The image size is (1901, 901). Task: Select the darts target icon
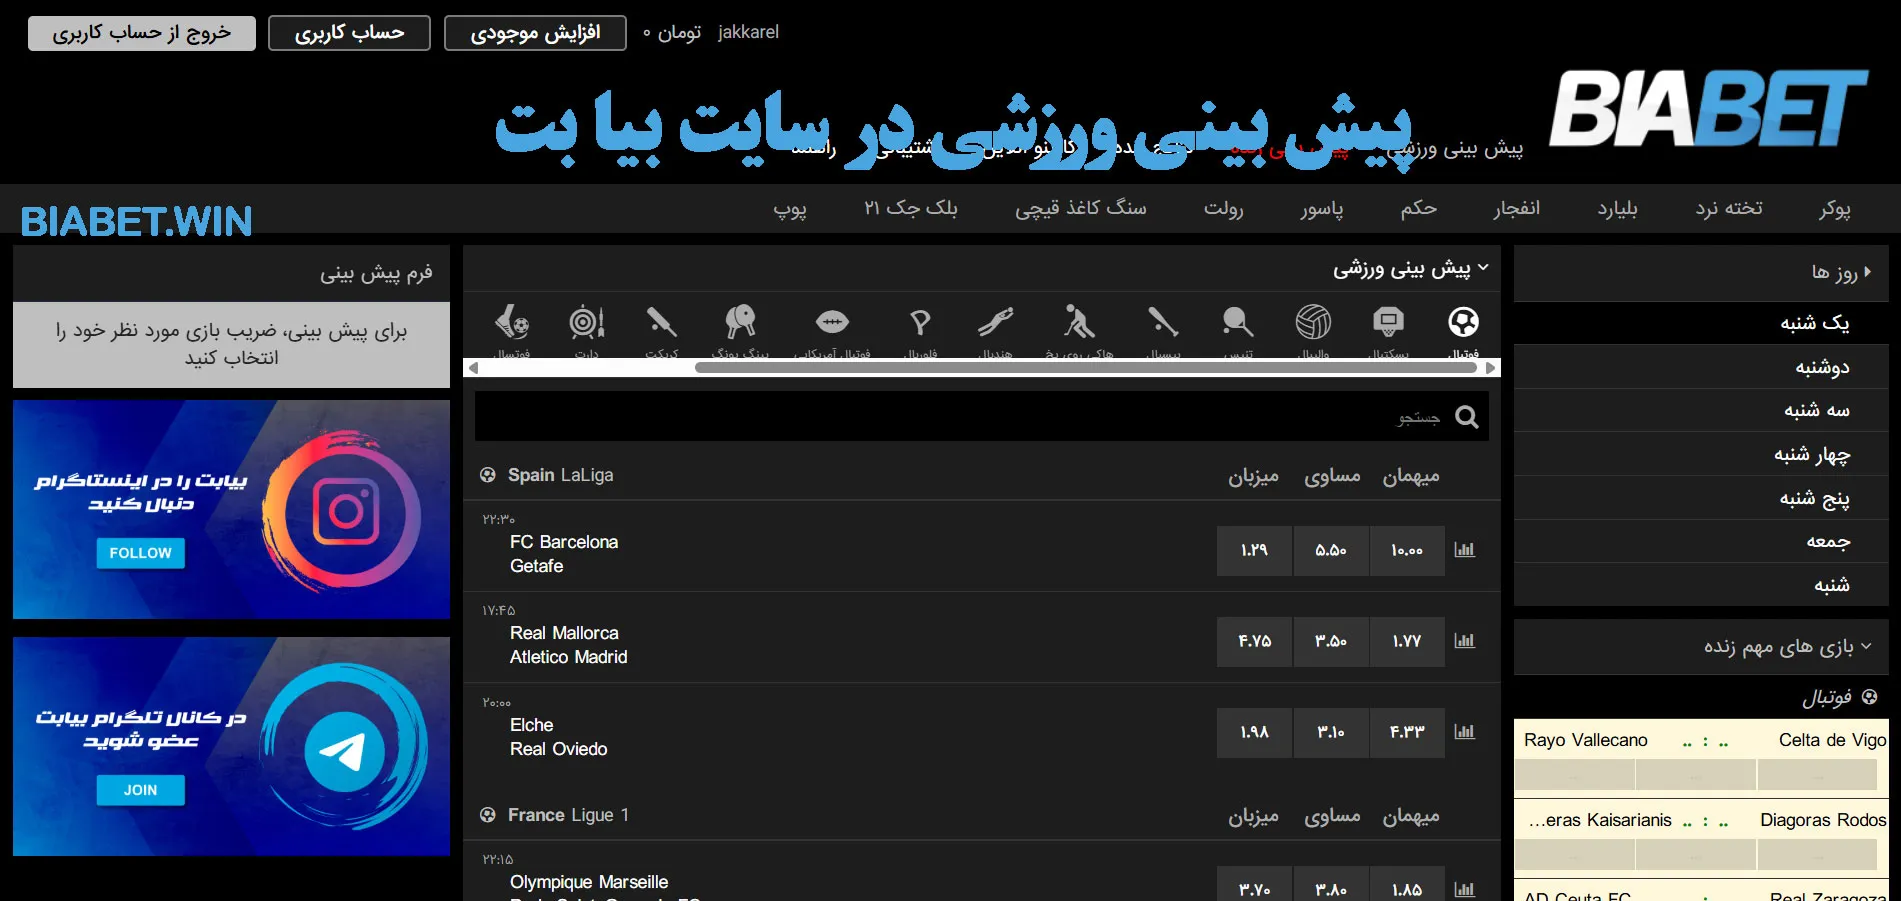586,323
